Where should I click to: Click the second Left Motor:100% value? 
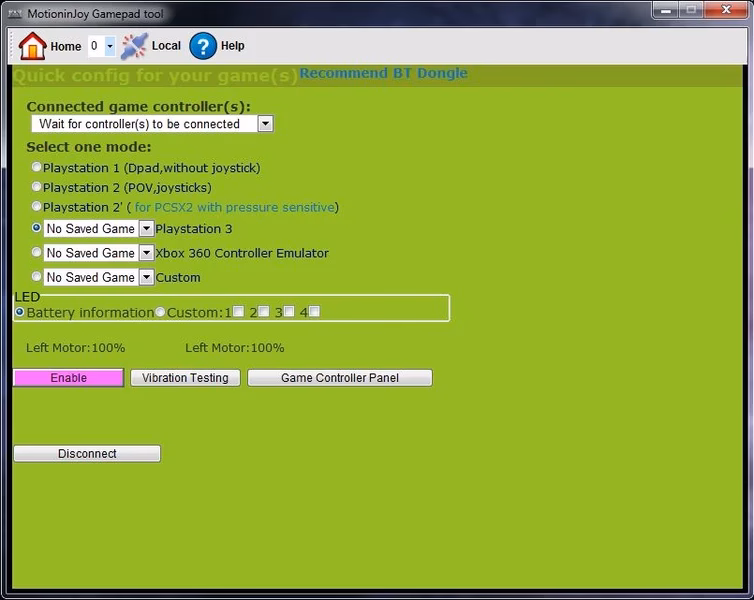(235, 348)
